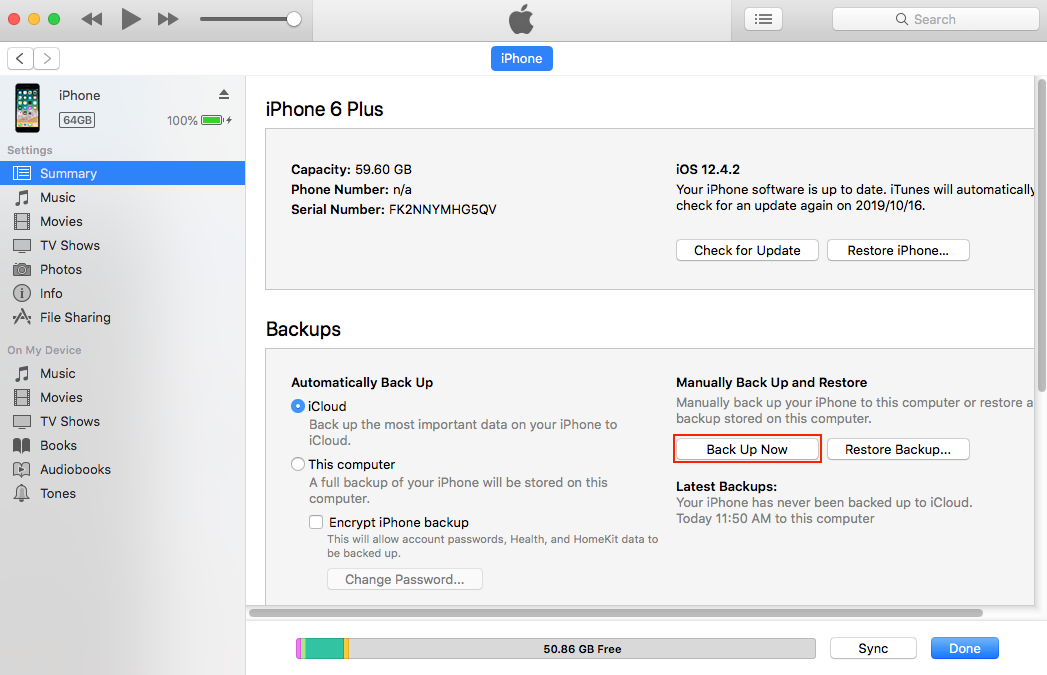Click the Apple logo in the toolbar
1047x675 pixels.
521,19
